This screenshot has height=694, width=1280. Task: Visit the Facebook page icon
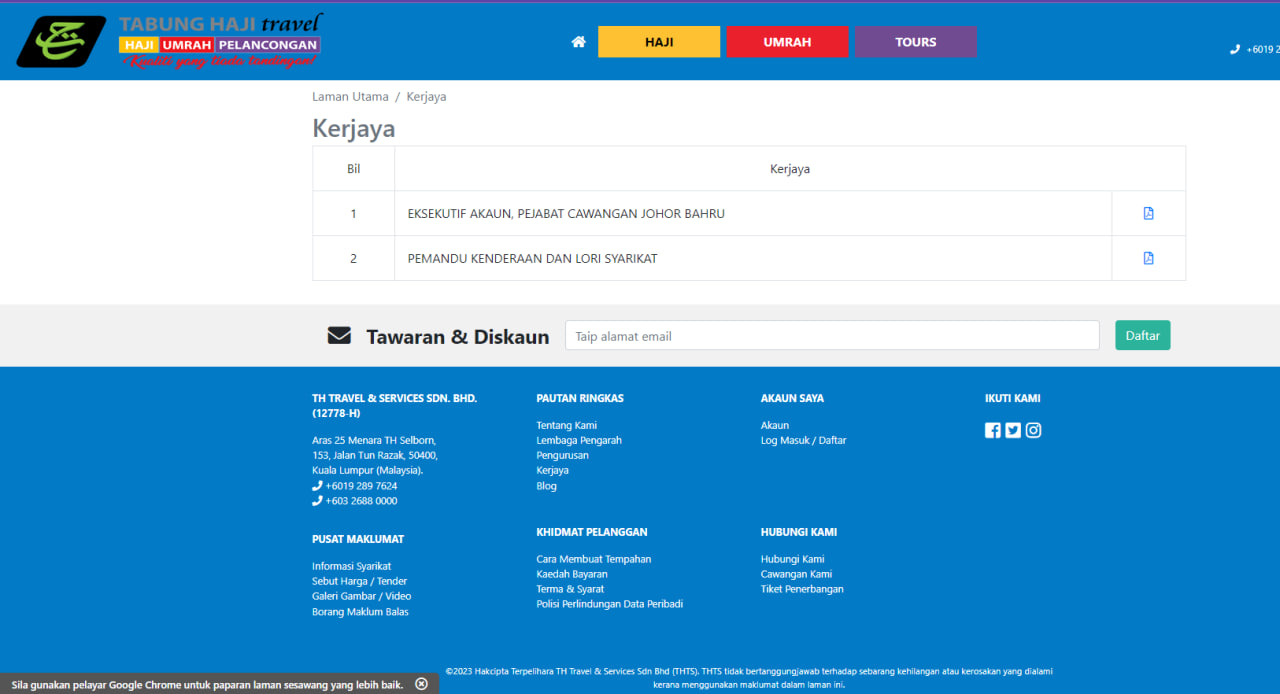coord(993,430)
